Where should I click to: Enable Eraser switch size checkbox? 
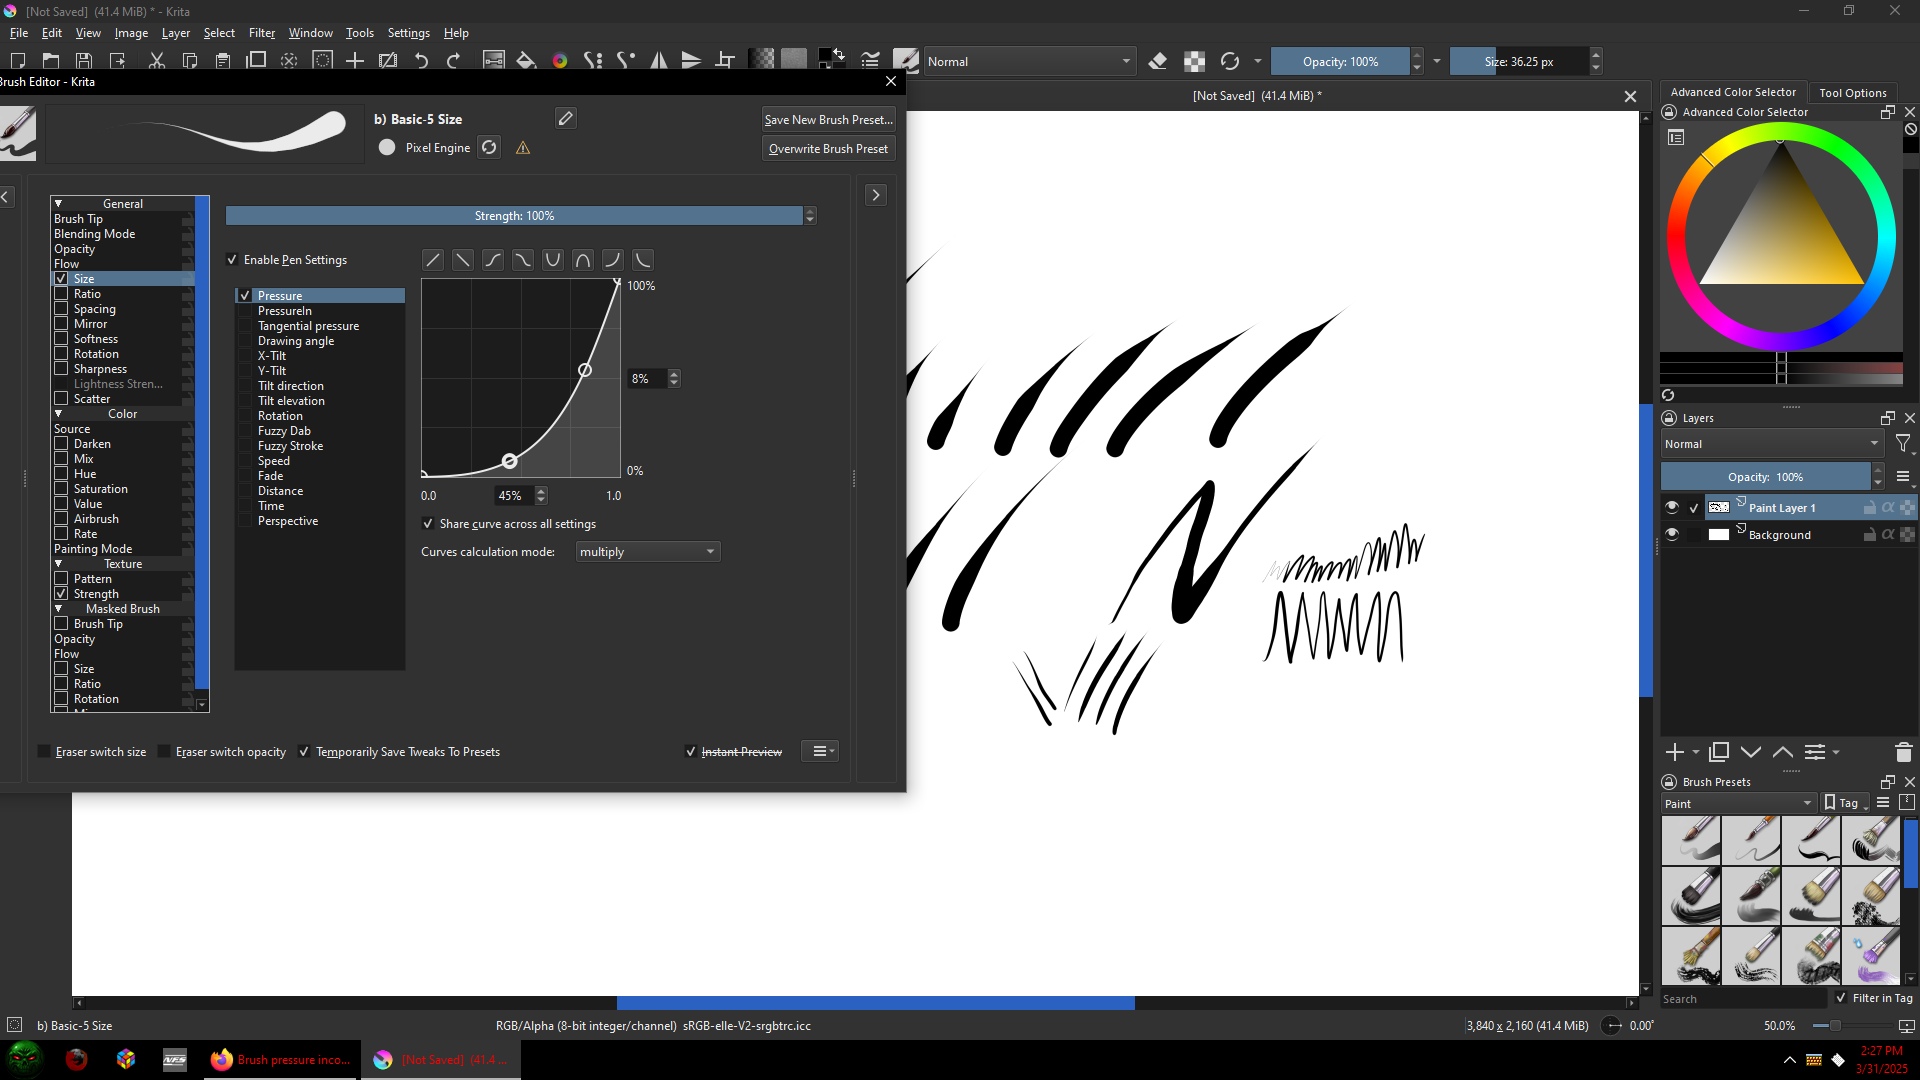44,752
